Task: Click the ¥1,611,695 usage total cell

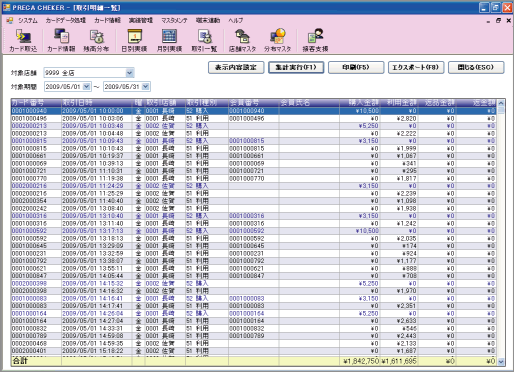Action: point(399,361)
